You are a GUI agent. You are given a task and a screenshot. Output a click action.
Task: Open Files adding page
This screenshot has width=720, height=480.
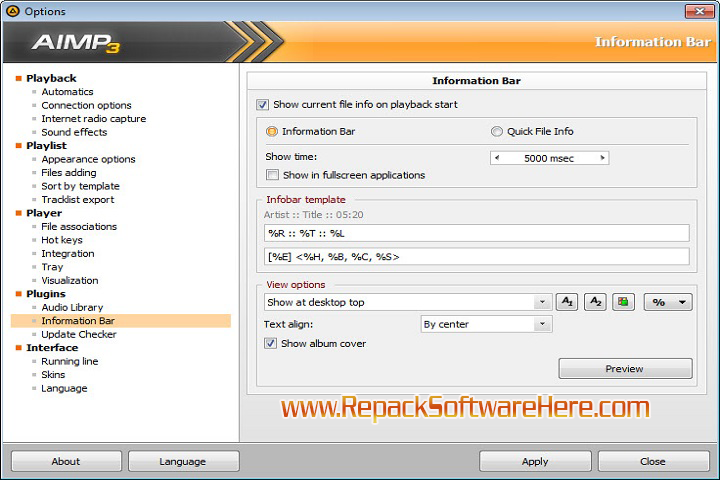[69, 173]
